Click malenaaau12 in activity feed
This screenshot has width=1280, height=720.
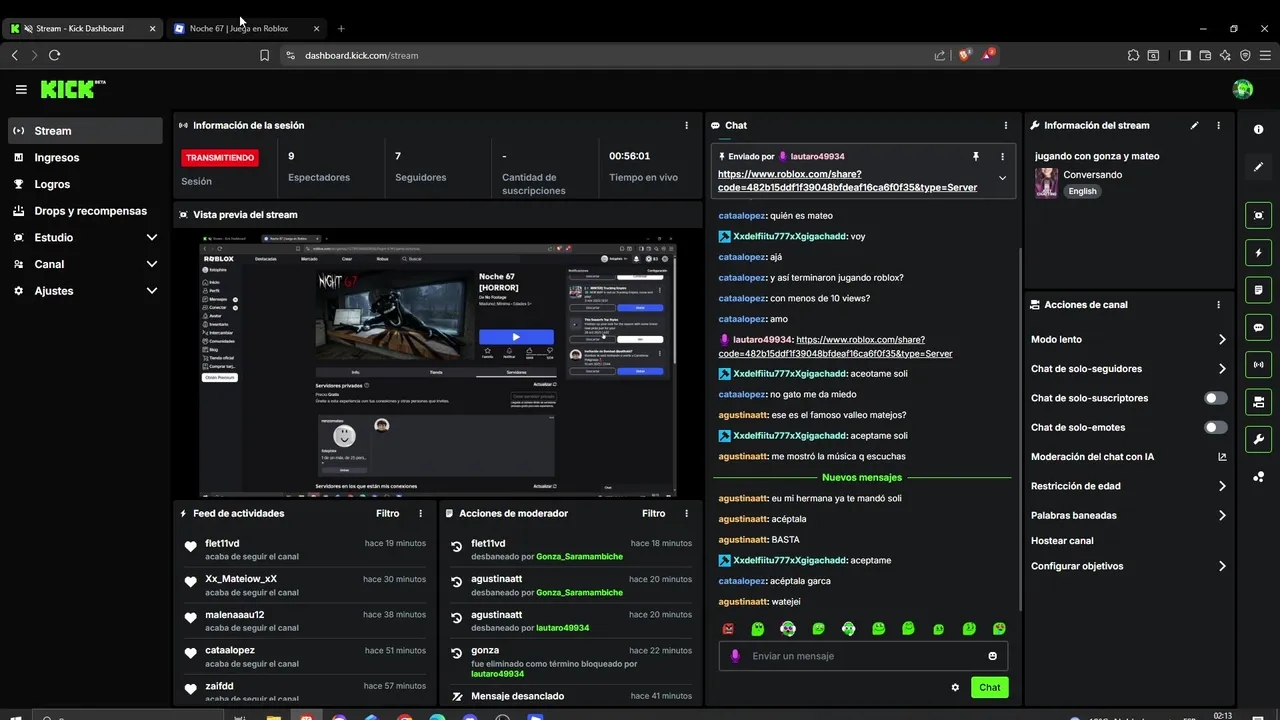click(235, 615)
